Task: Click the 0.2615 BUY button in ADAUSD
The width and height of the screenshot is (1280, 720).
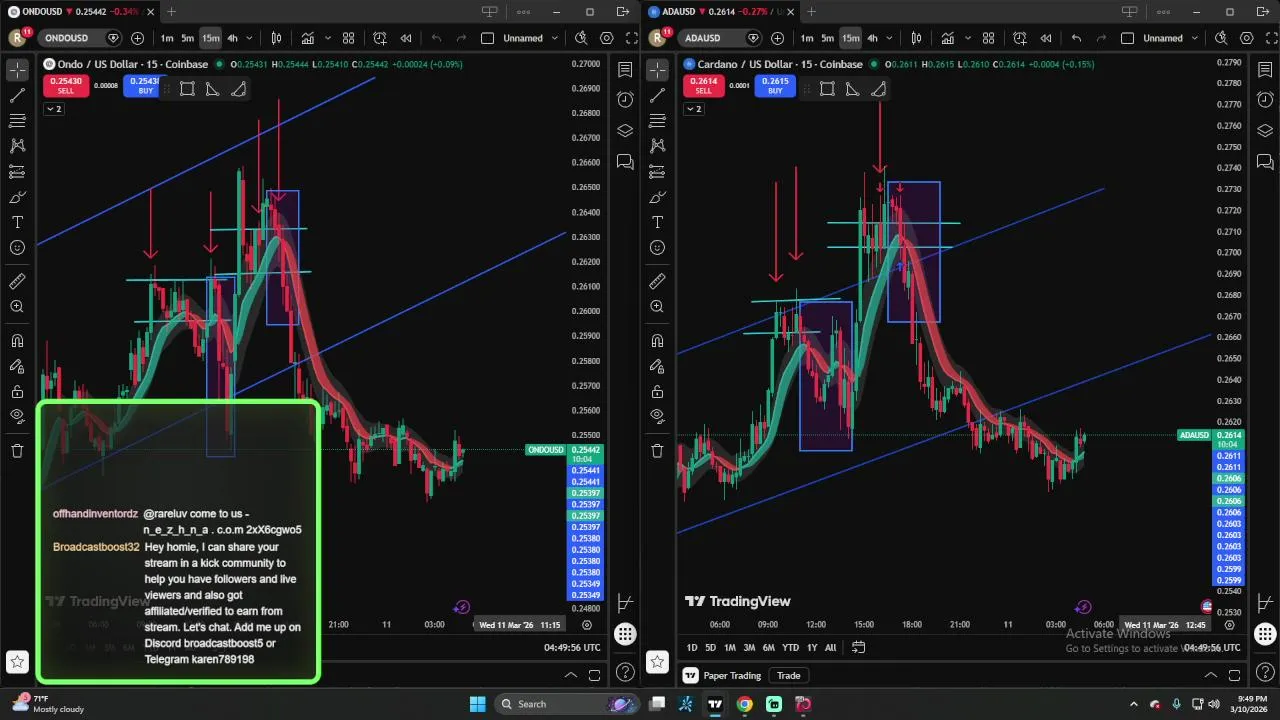Action: pyautogui.click(x=775, y=86)
